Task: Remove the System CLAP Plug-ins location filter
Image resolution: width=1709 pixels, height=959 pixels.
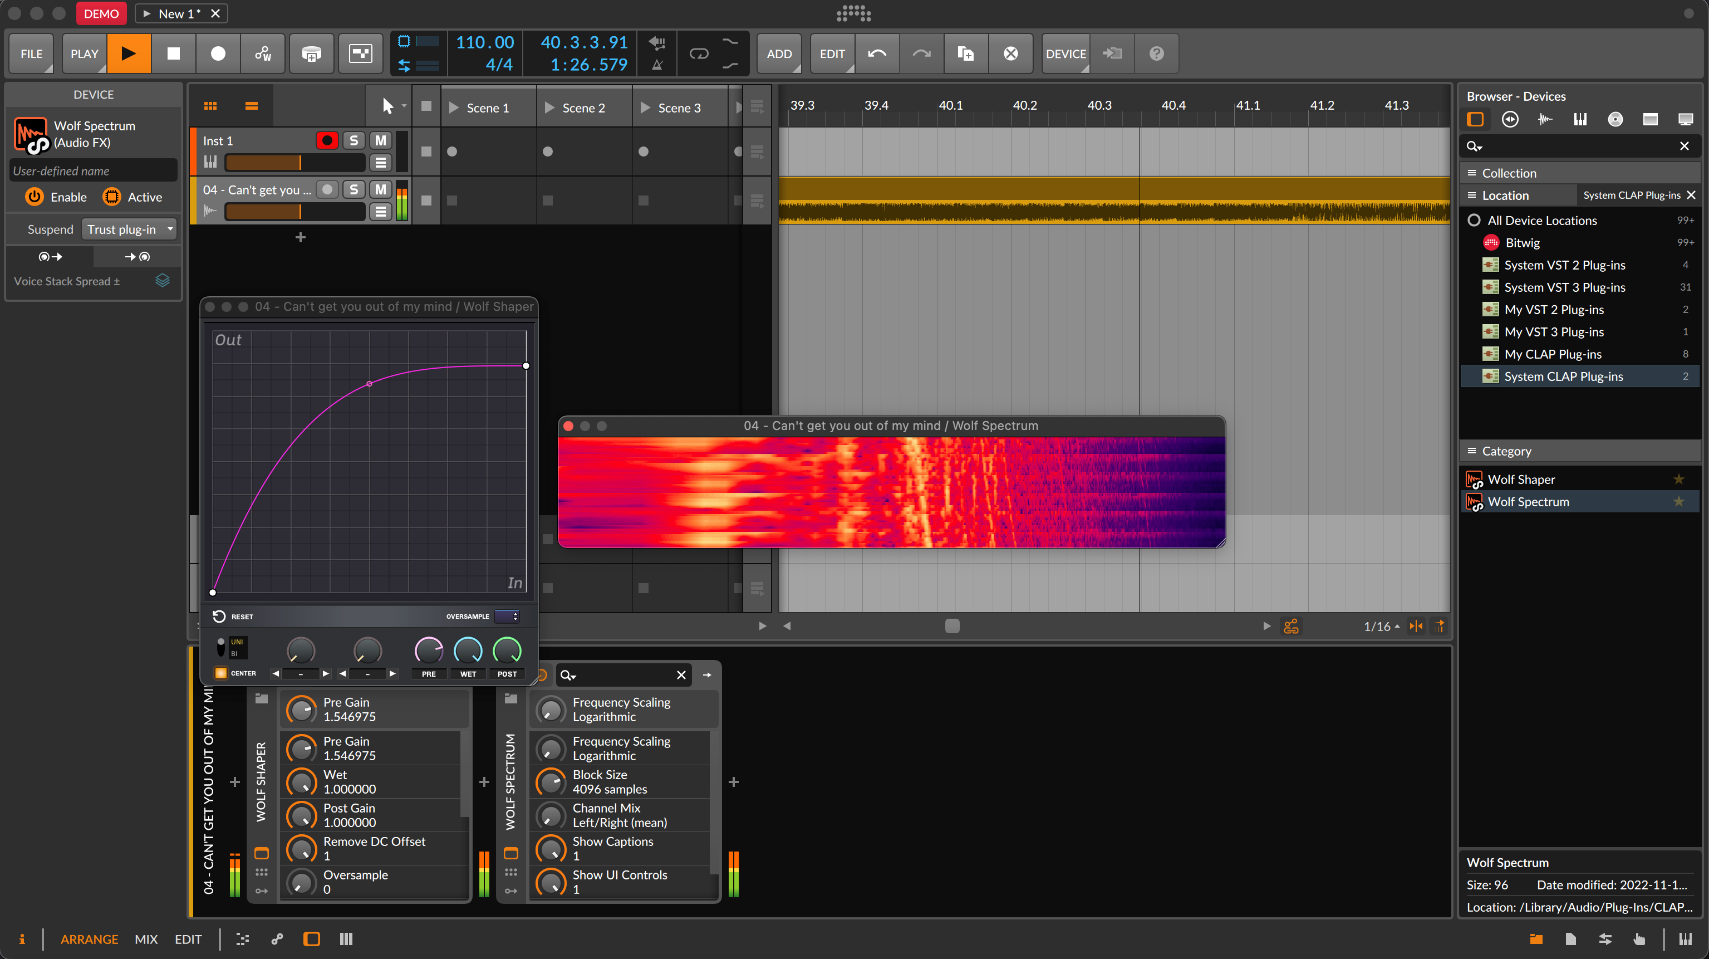Action: pyautogui.click(x=1691, y=195)
